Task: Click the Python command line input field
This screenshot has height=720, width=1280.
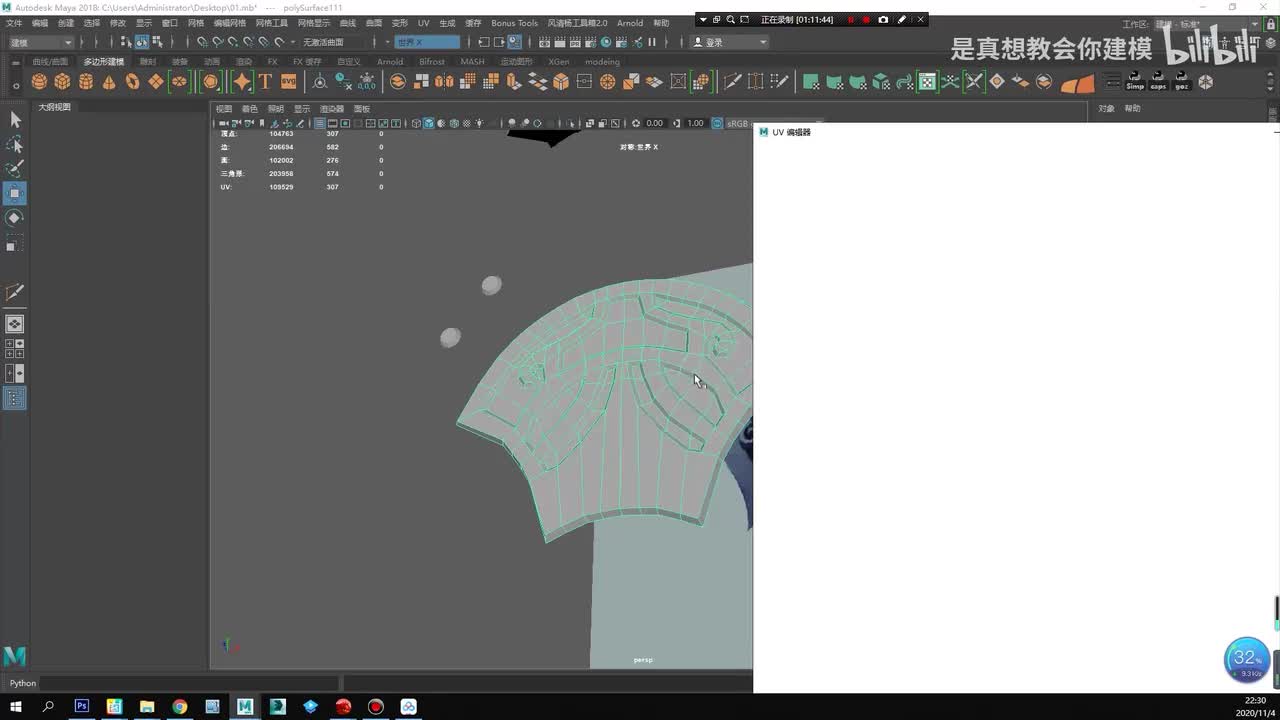Action: 190,684
